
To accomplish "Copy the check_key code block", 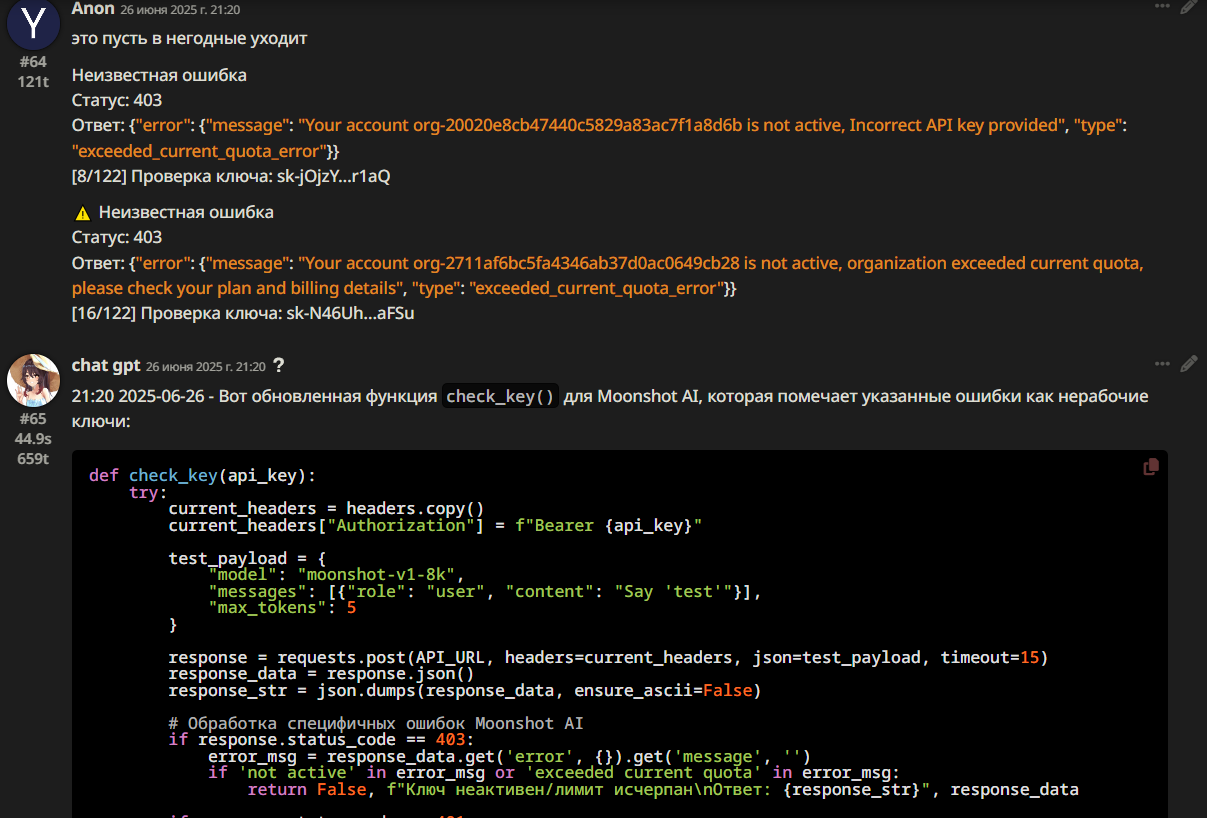I will pos(1151,466).
